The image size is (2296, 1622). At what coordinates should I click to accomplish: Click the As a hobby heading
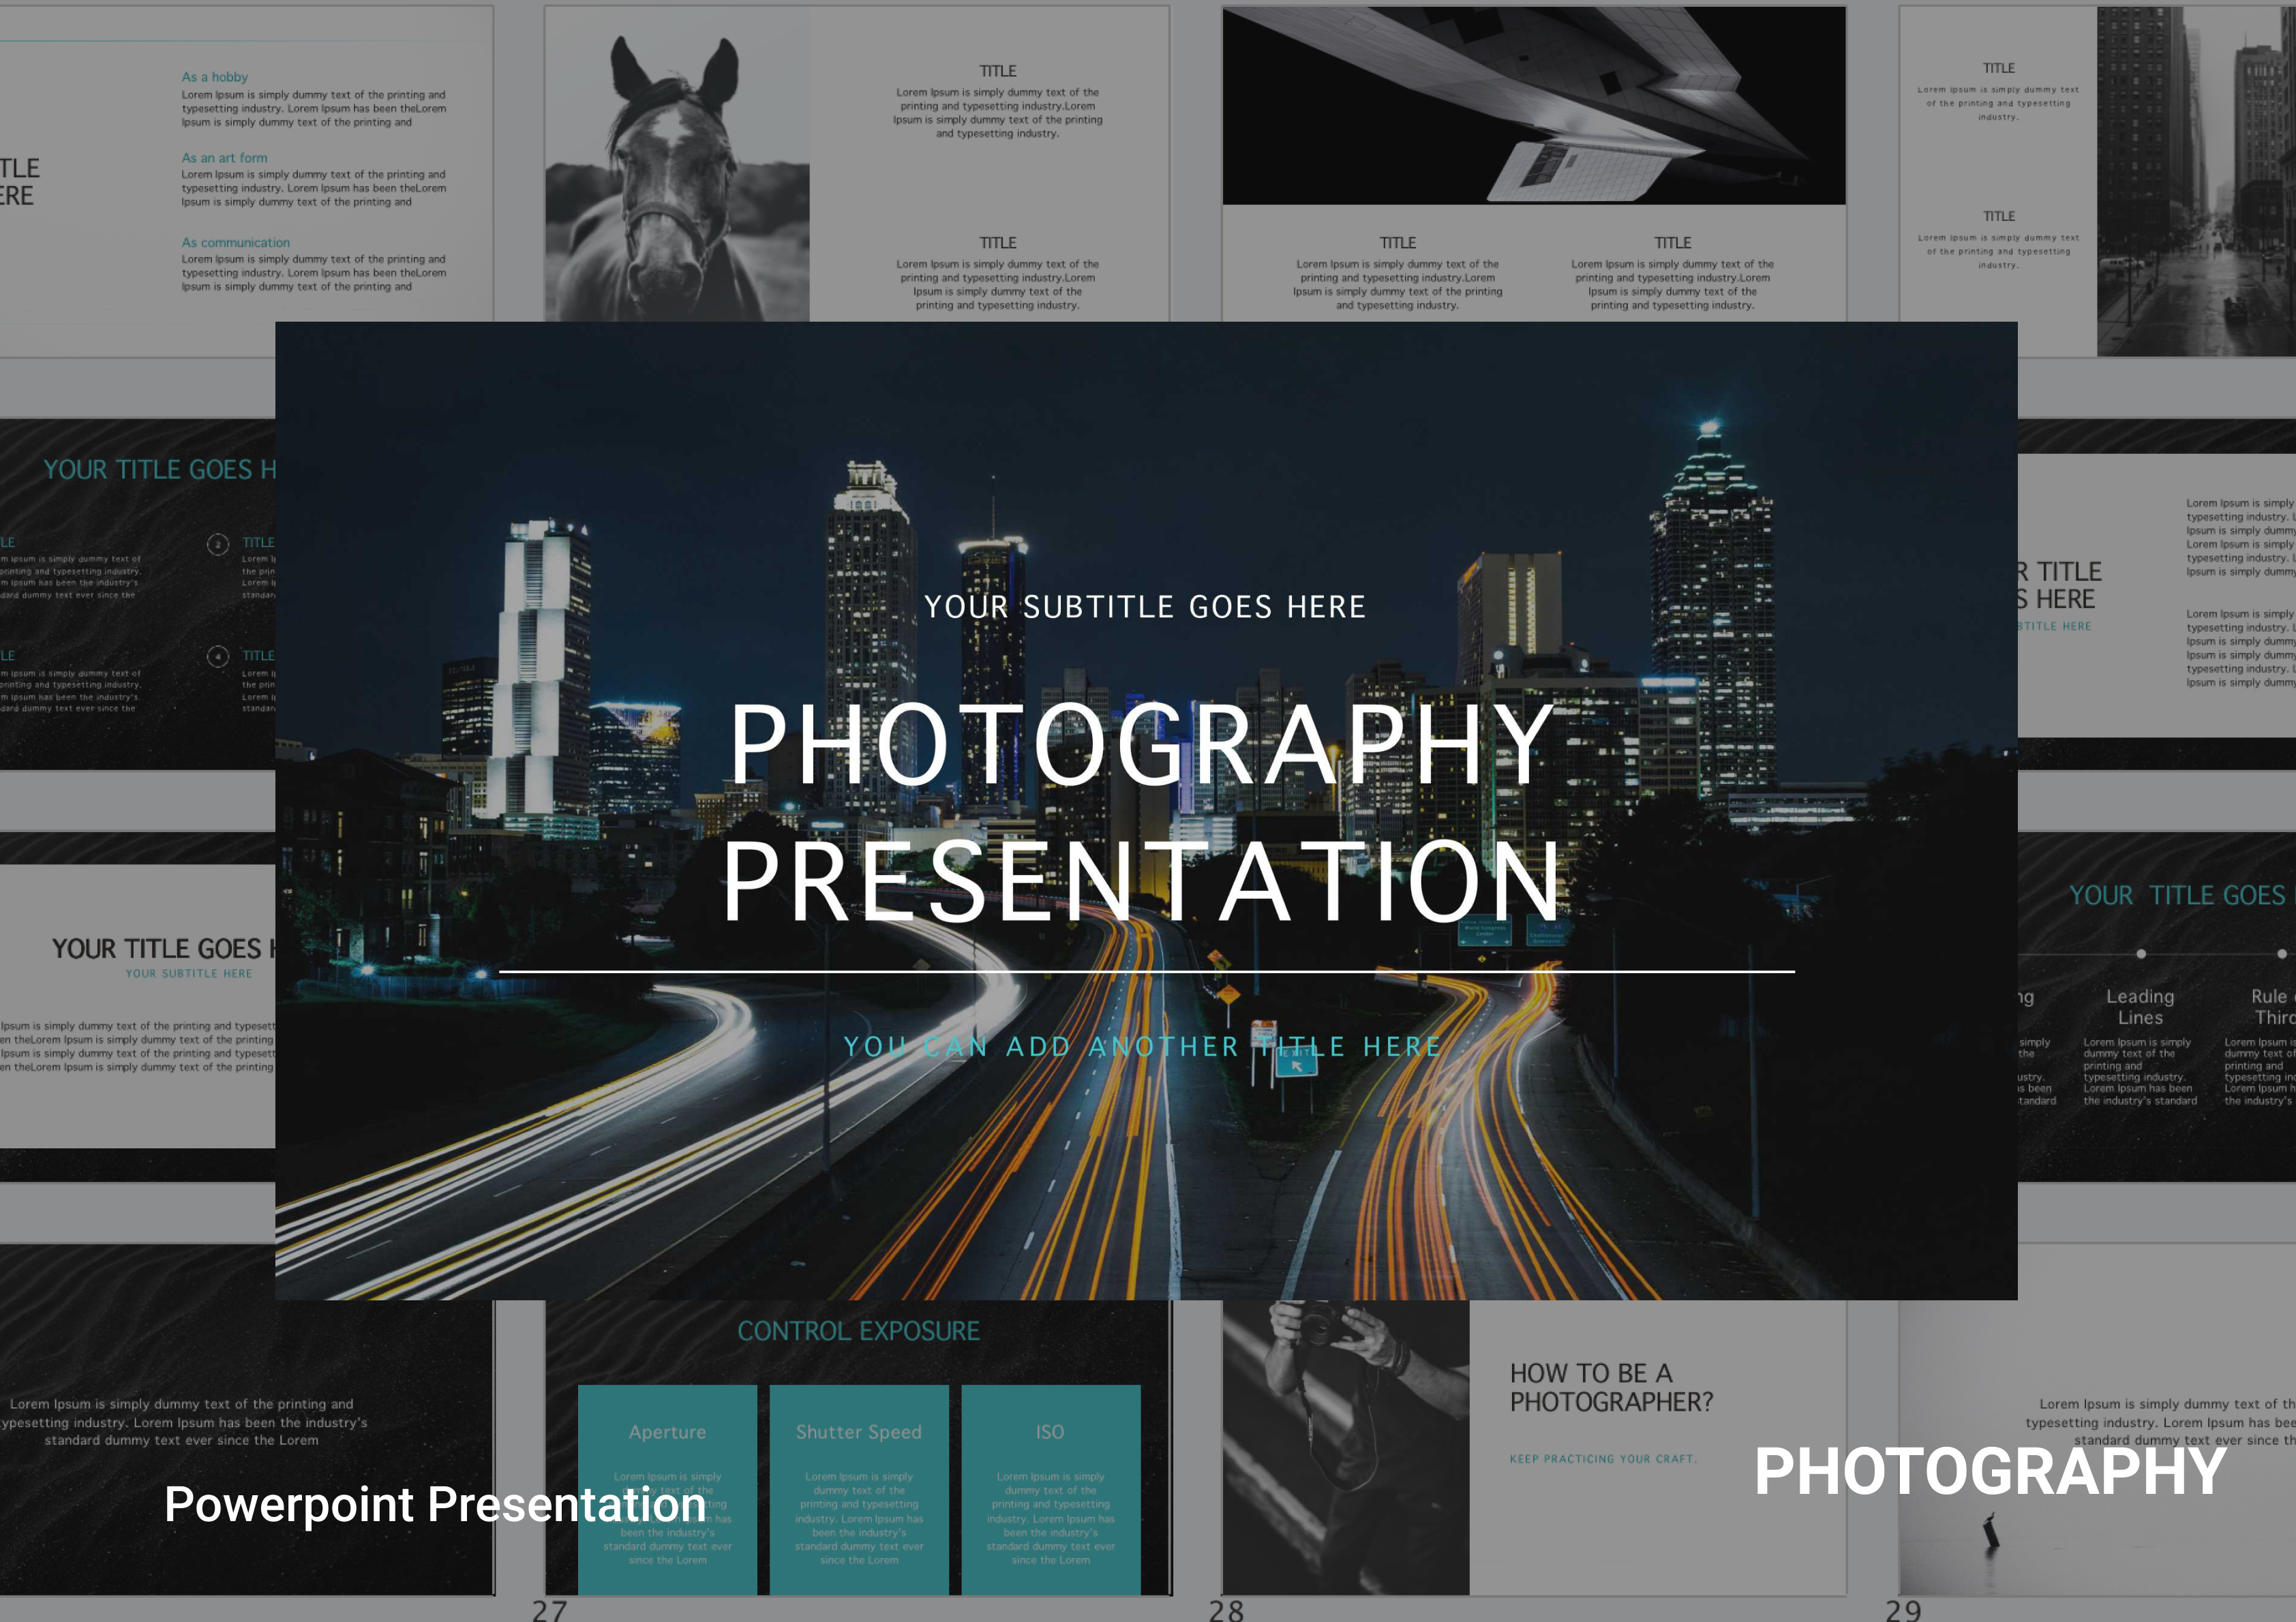[x=215, y=77]
